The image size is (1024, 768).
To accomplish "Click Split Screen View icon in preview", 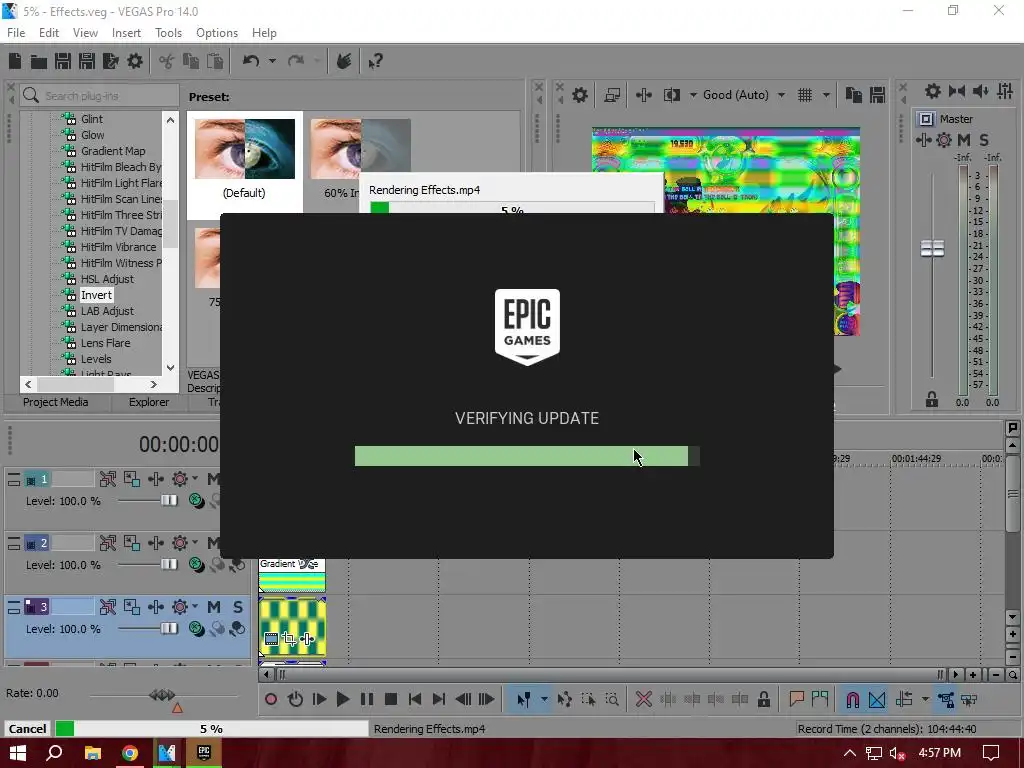I will coord(671,95).
